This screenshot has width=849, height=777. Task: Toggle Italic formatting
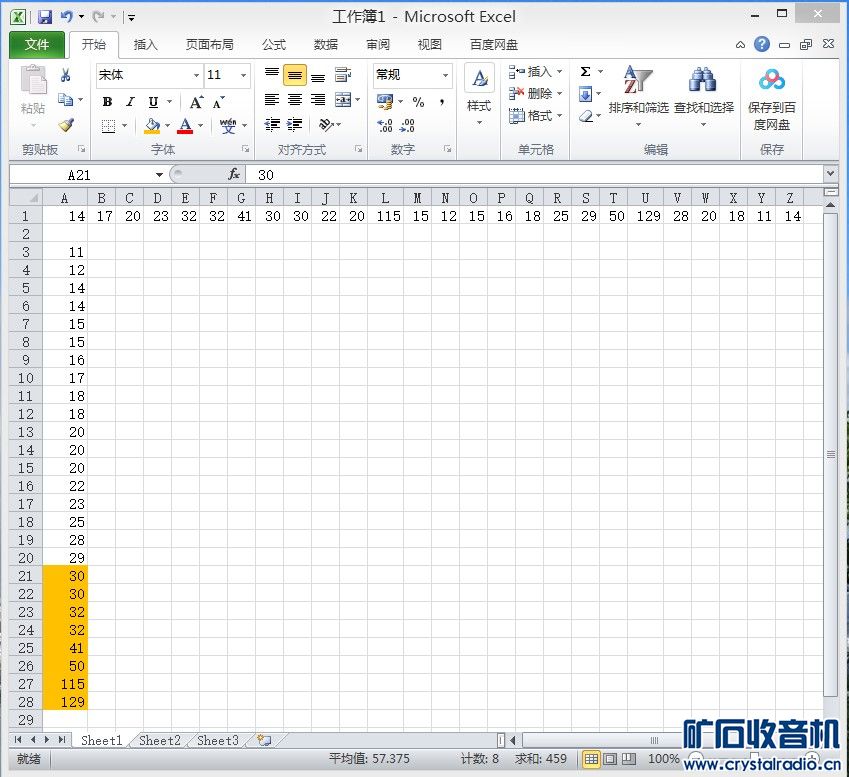tap(130, 101)
